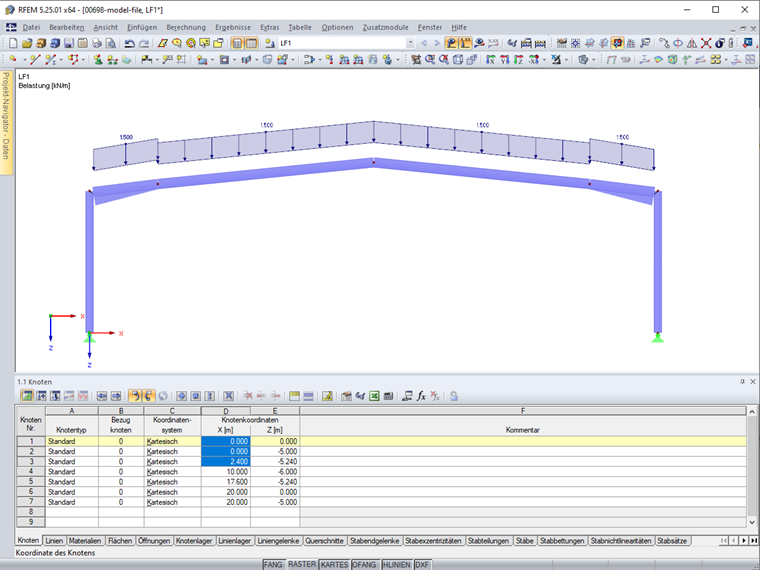Switch to the Querschnitte tab
The width and height of the screenshot is (760, 570).
tap(324, 540)
